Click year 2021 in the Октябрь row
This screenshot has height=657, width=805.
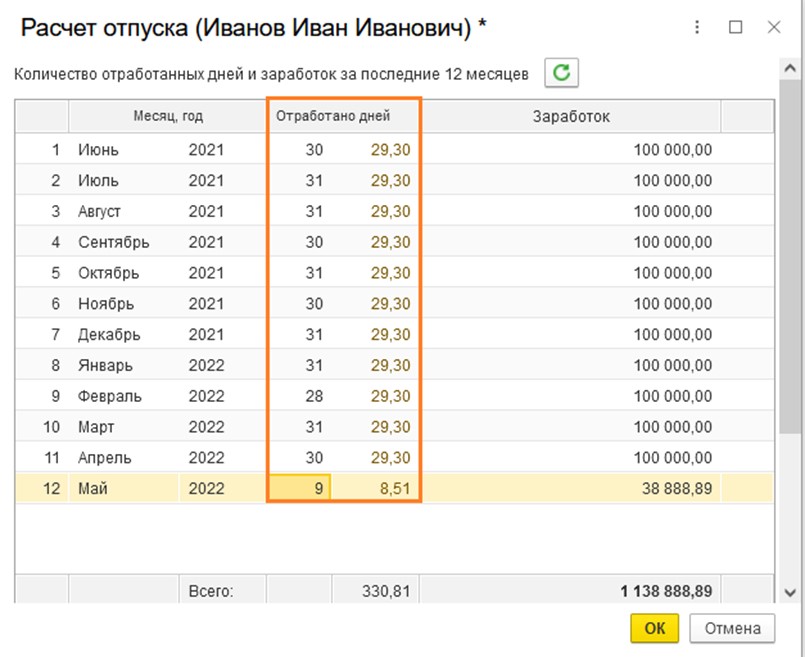(206, 273)
